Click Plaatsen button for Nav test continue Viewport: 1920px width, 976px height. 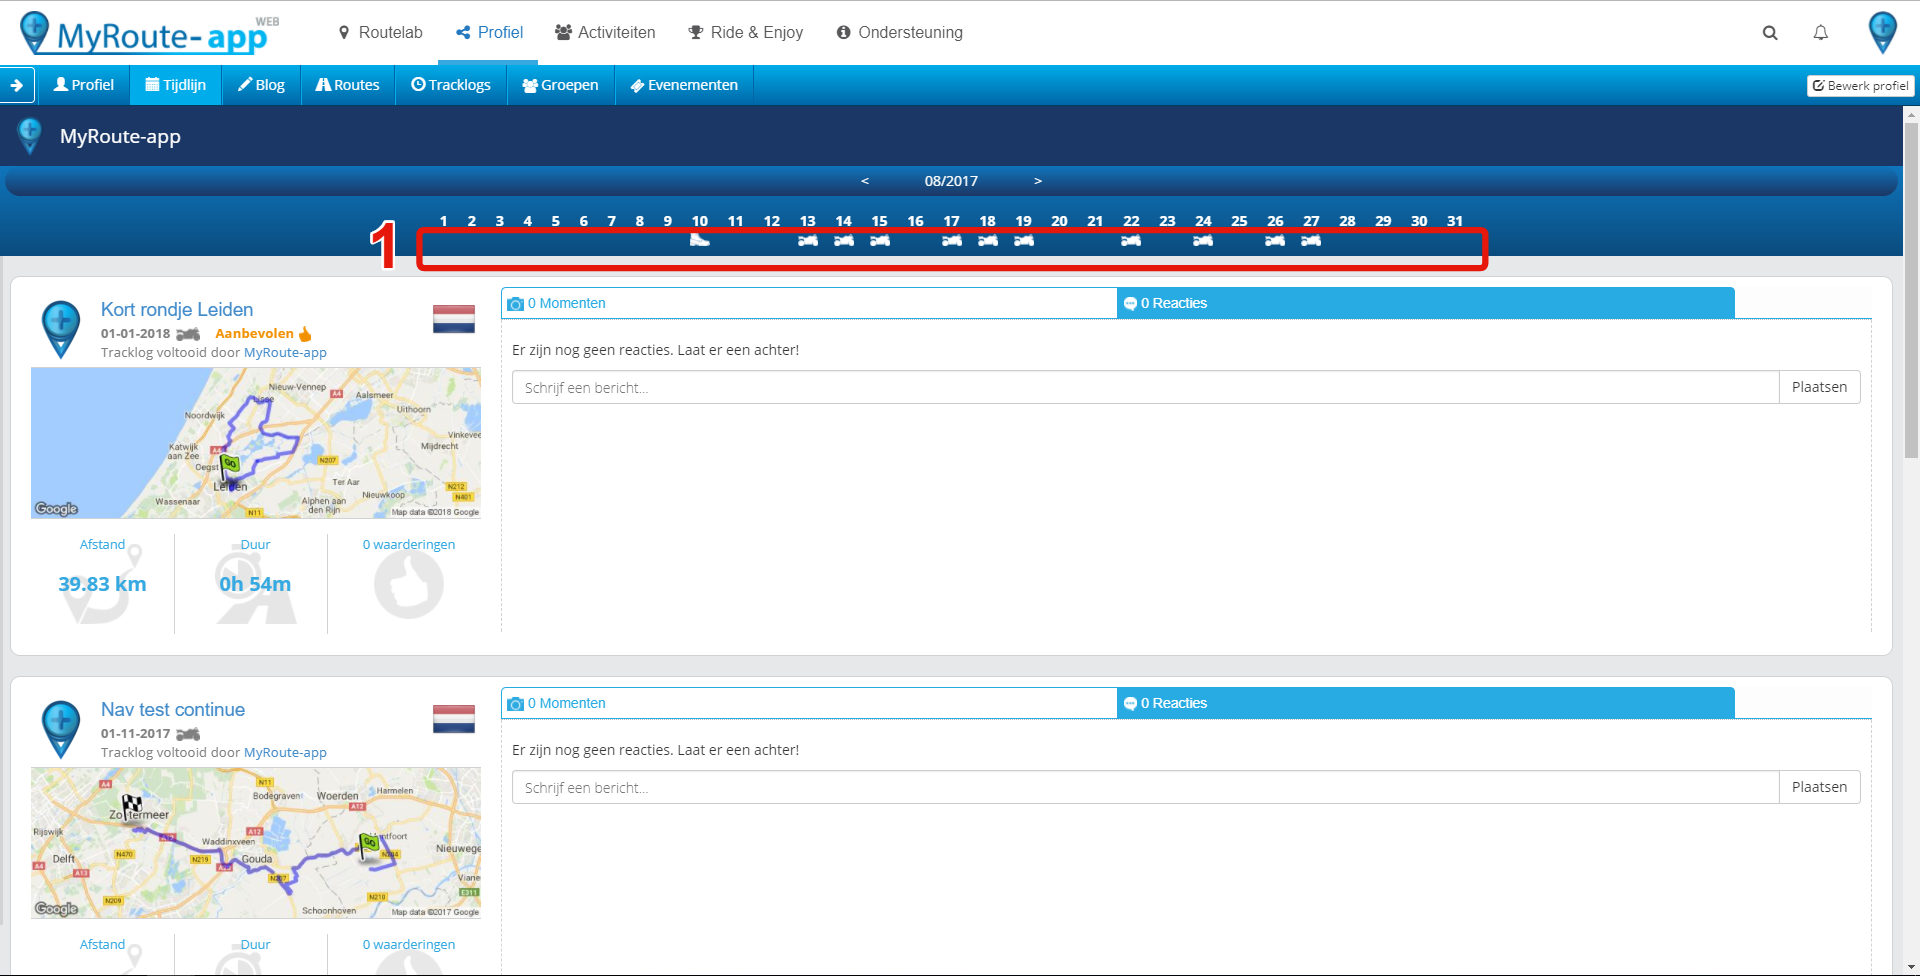point(1819,787)
